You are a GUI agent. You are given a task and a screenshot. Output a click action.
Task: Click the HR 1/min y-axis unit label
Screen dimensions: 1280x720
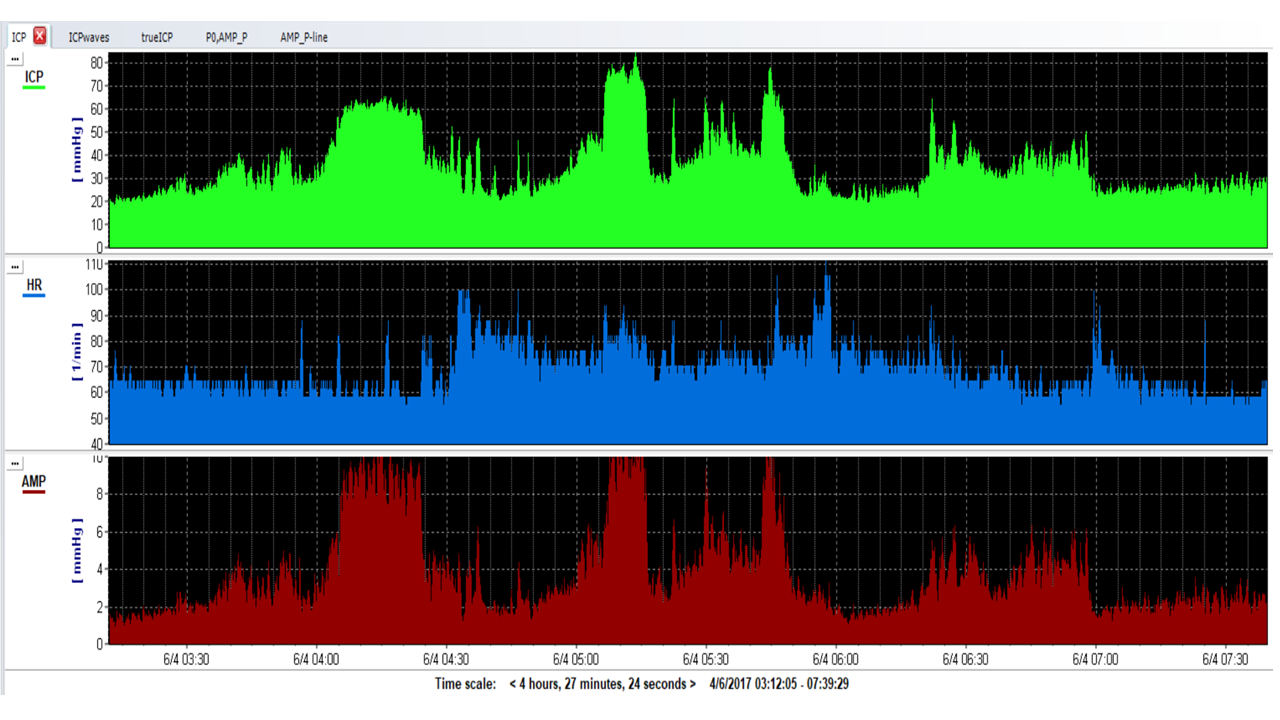click(x=77, y=352)
